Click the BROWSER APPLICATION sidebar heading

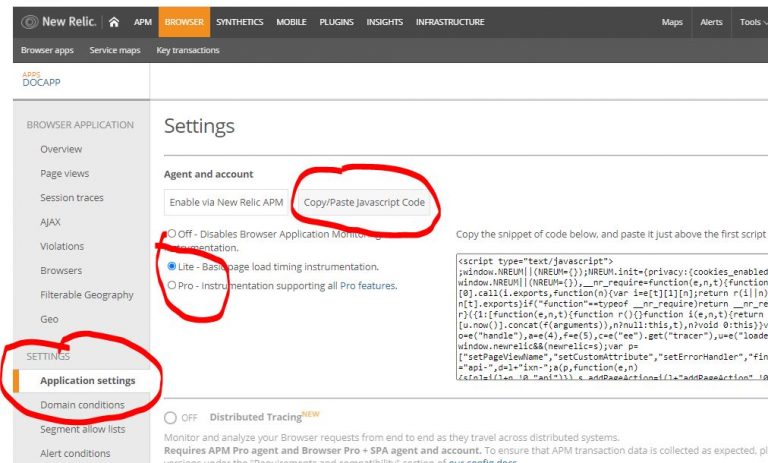[x=80, y=125]
